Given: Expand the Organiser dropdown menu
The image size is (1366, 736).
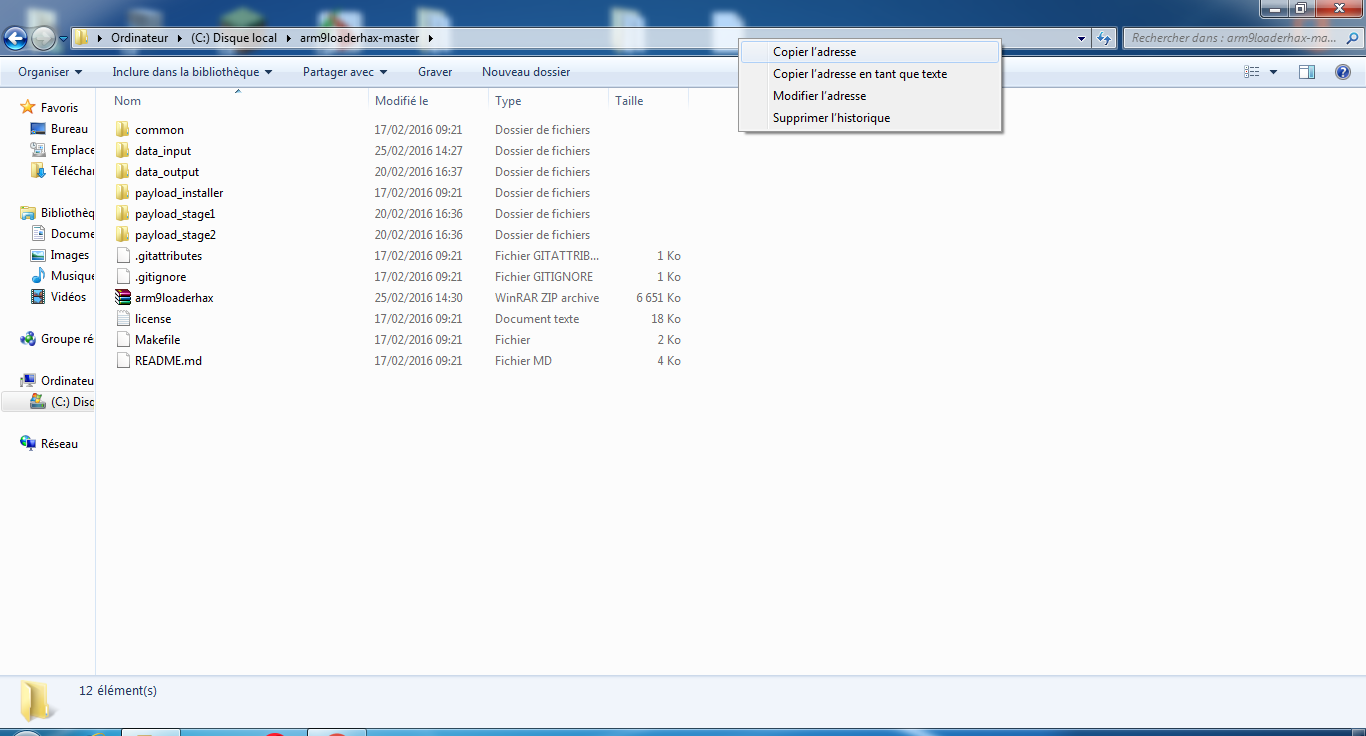Looking at the screenshot, I should pyautogui.click(x=50, y=72).
